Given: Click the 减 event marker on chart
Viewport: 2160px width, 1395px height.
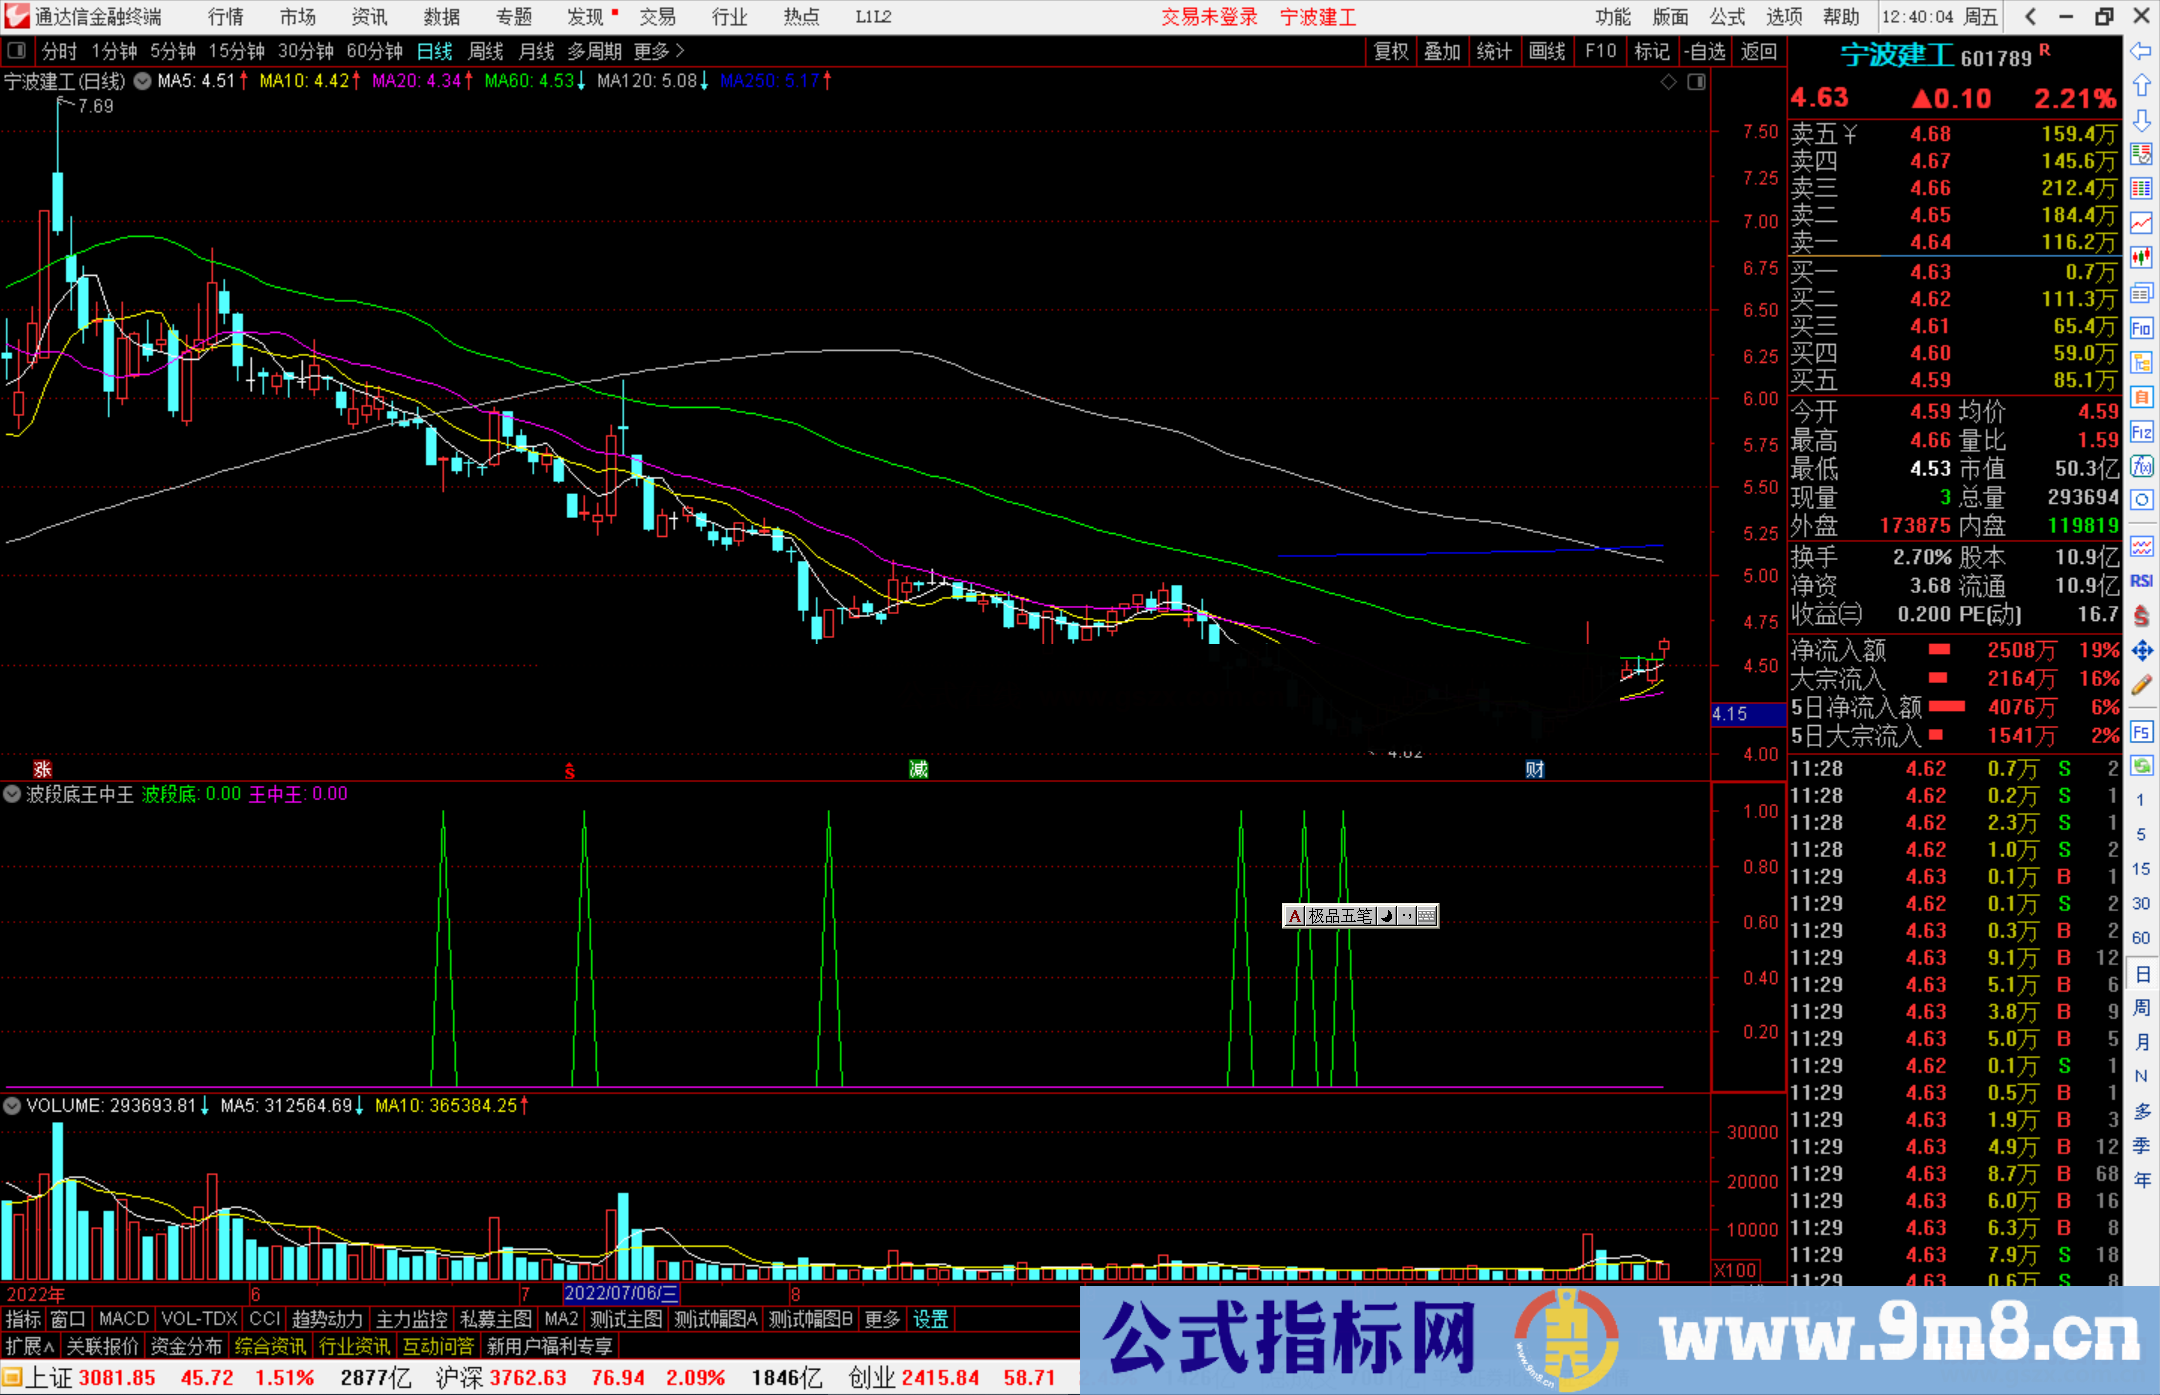Looking at the screenshot, I should click(x=919, y=769).
